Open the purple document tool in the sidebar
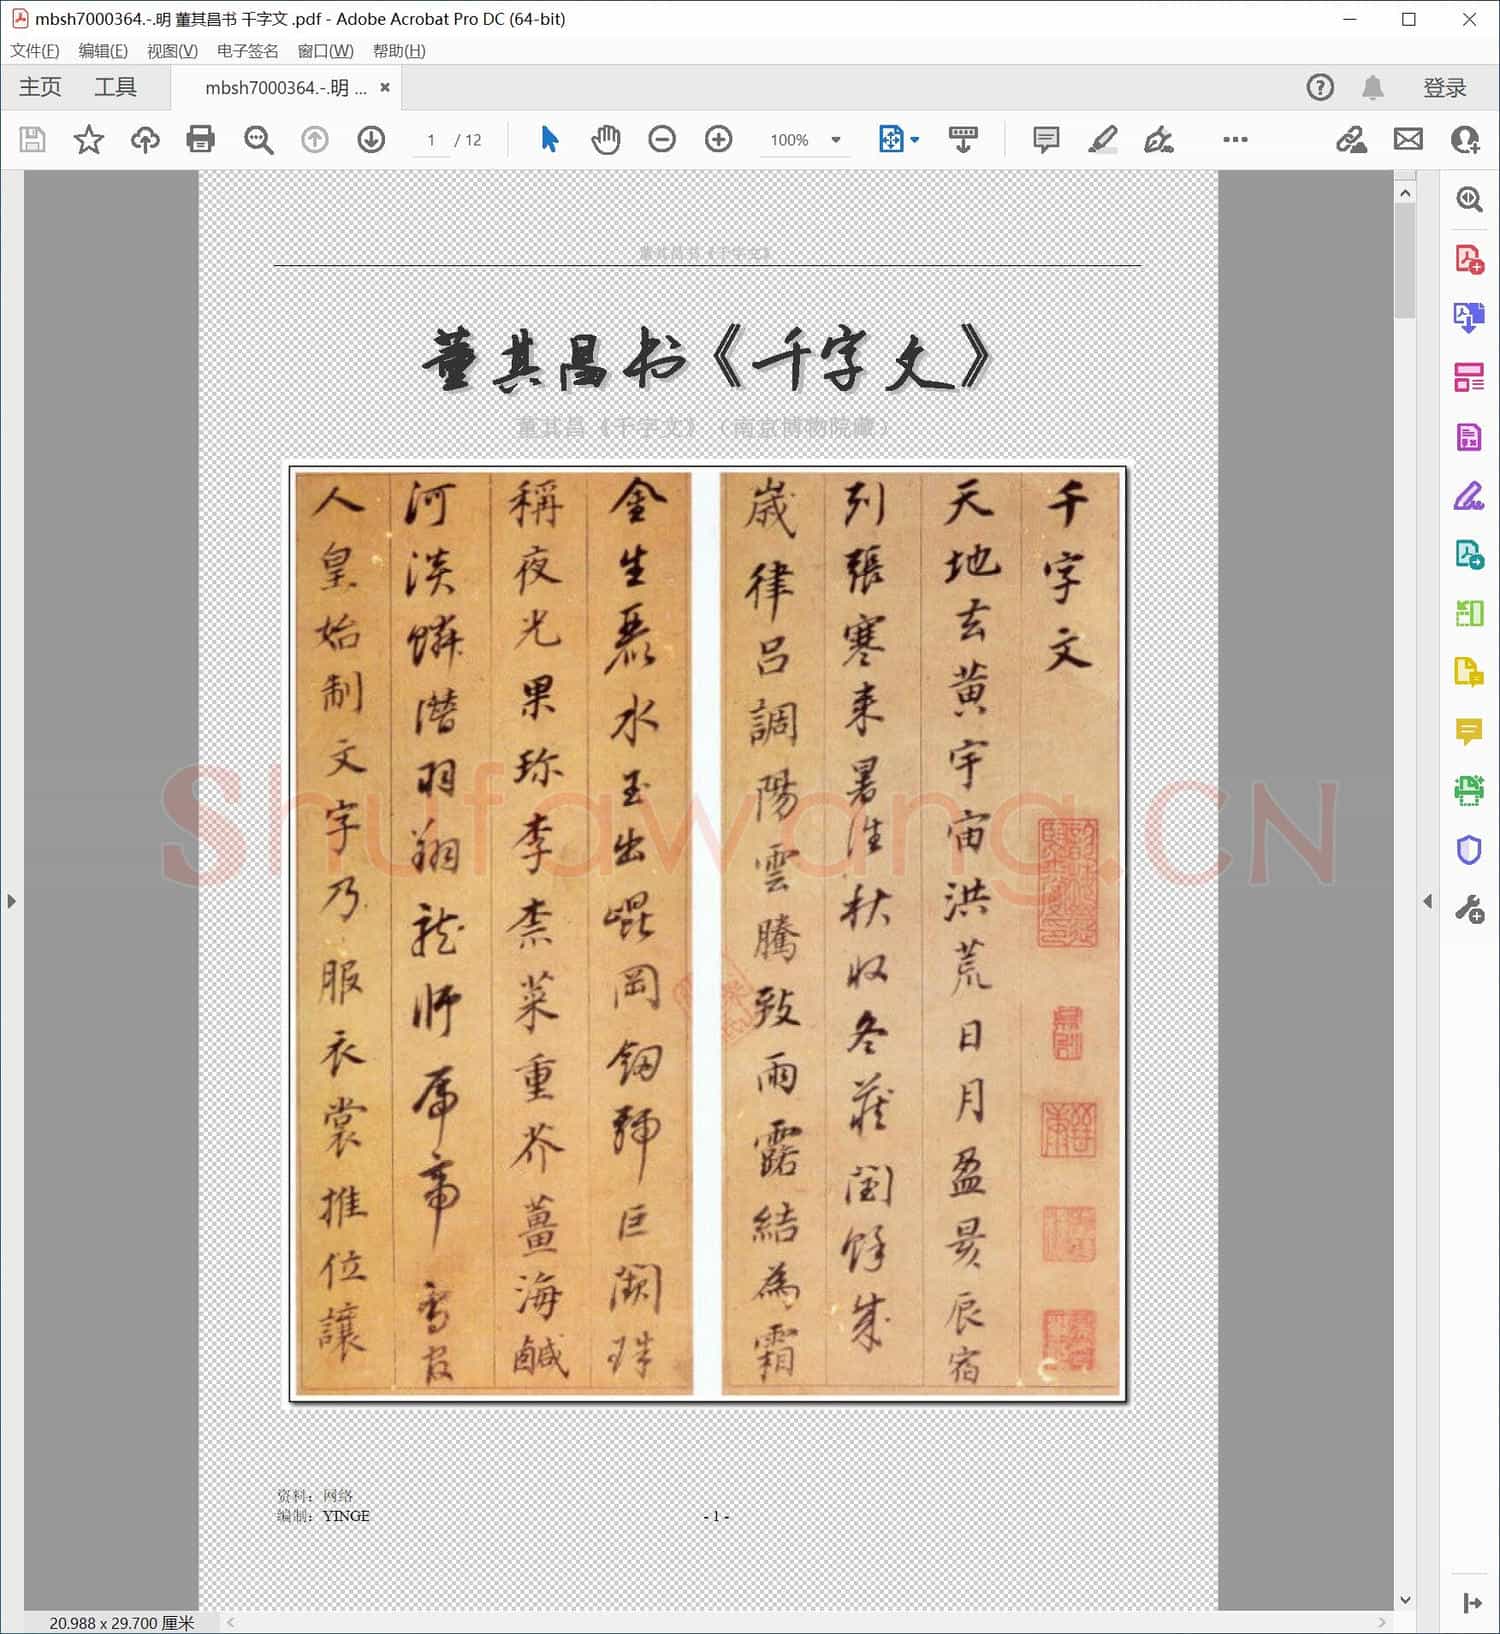Screen dimensions: 1500x1634 coord(1469,437)
